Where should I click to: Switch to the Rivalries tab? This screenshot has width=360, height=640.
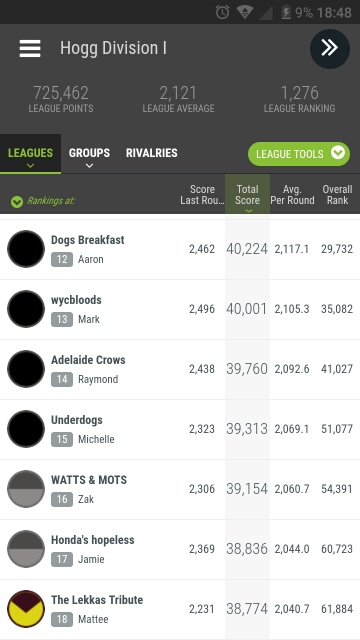point(151,153)
